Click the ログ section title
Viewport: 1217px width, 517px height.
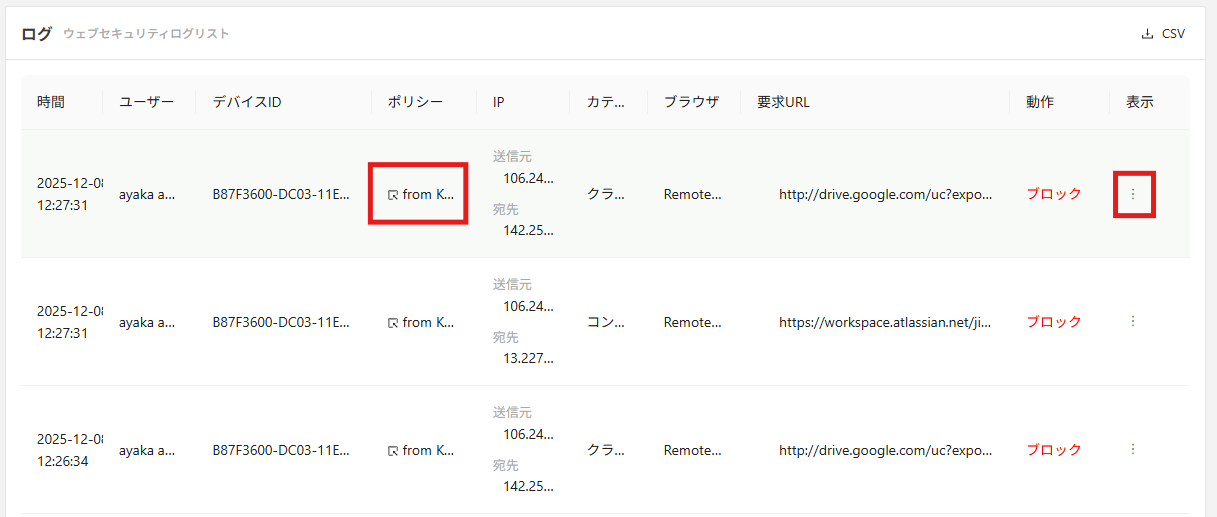click(36, 33)
